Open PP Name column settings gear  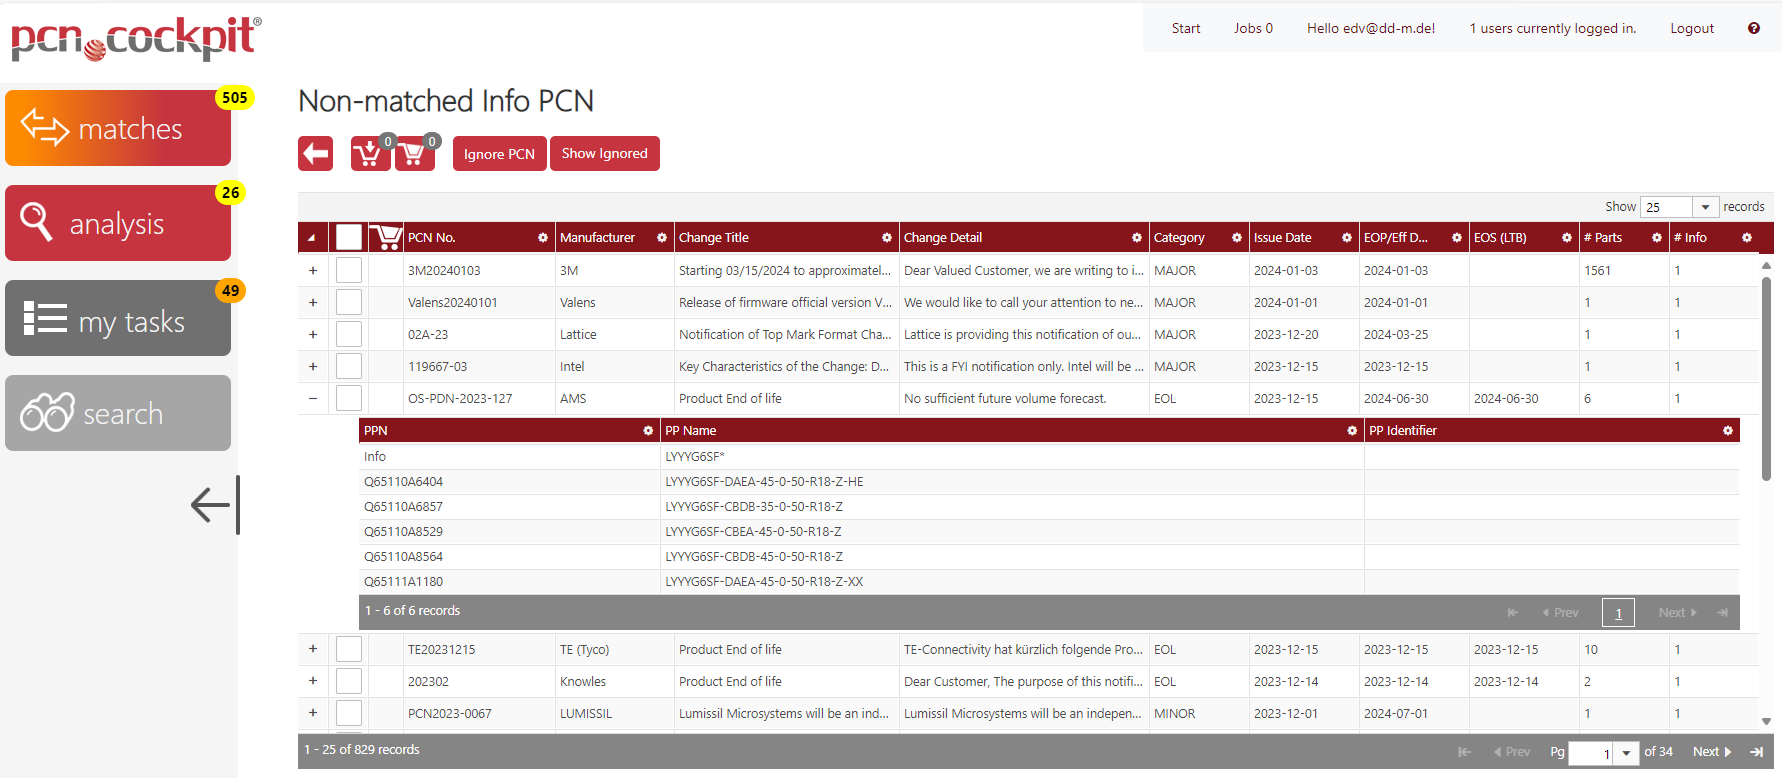point(1352,430)
